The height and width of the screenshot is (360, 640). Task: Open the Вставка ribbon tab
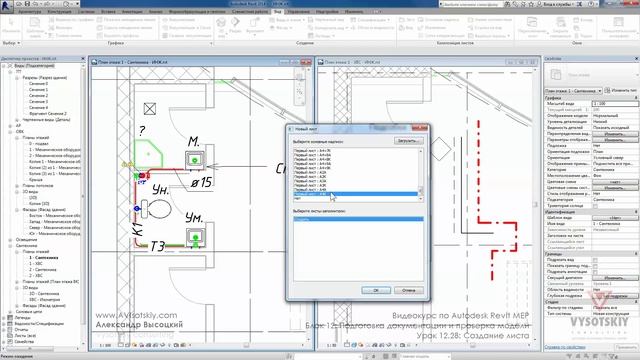108,12
